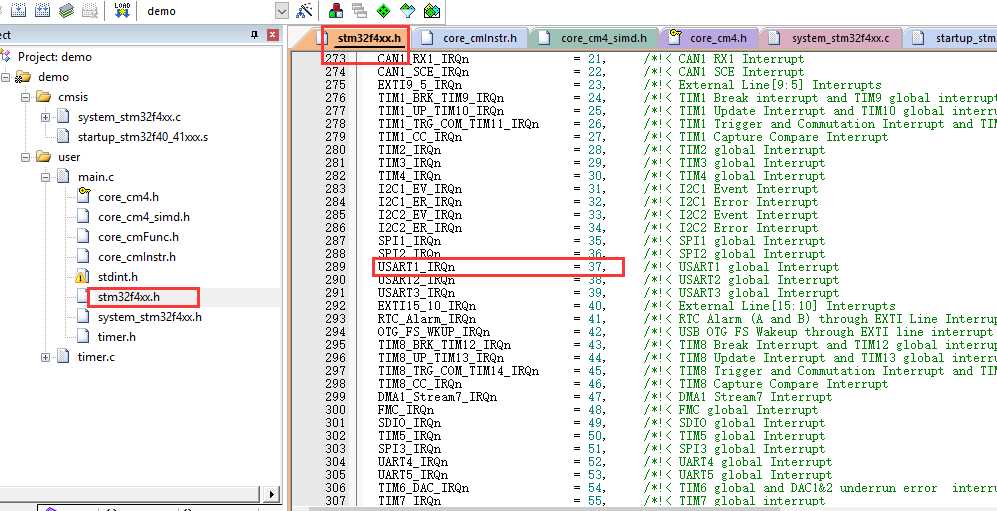Expand system_stm32f4xx.c includes in tree
This screenshot has width=997, height=511.
pos(46,118)
